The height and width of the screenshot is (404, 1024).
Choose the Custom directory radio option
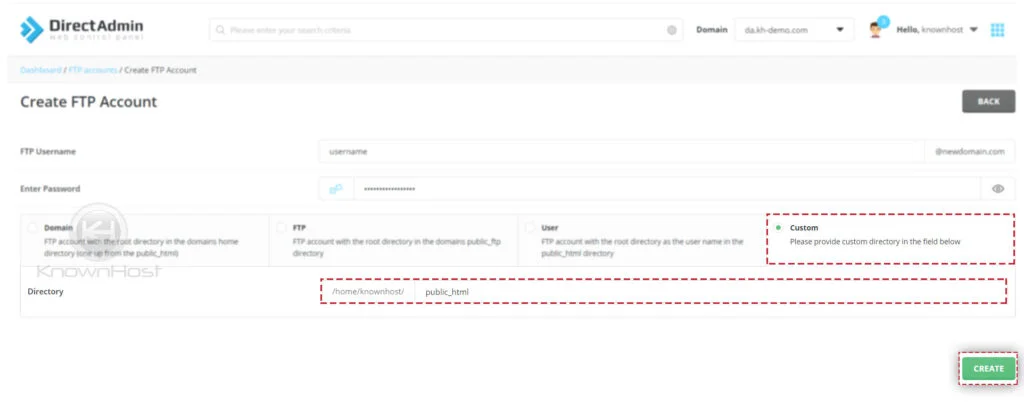[779, 228]
